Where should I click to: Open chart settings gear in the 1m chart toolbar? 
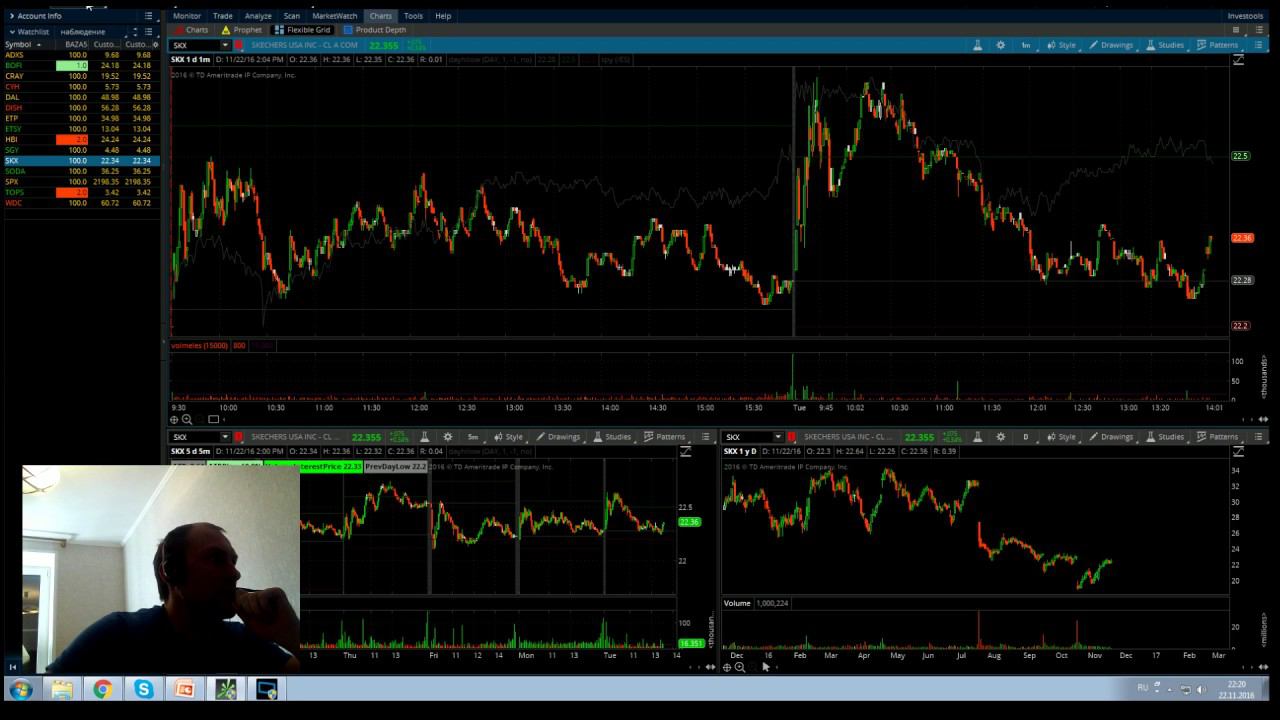tap(1001, 45)
